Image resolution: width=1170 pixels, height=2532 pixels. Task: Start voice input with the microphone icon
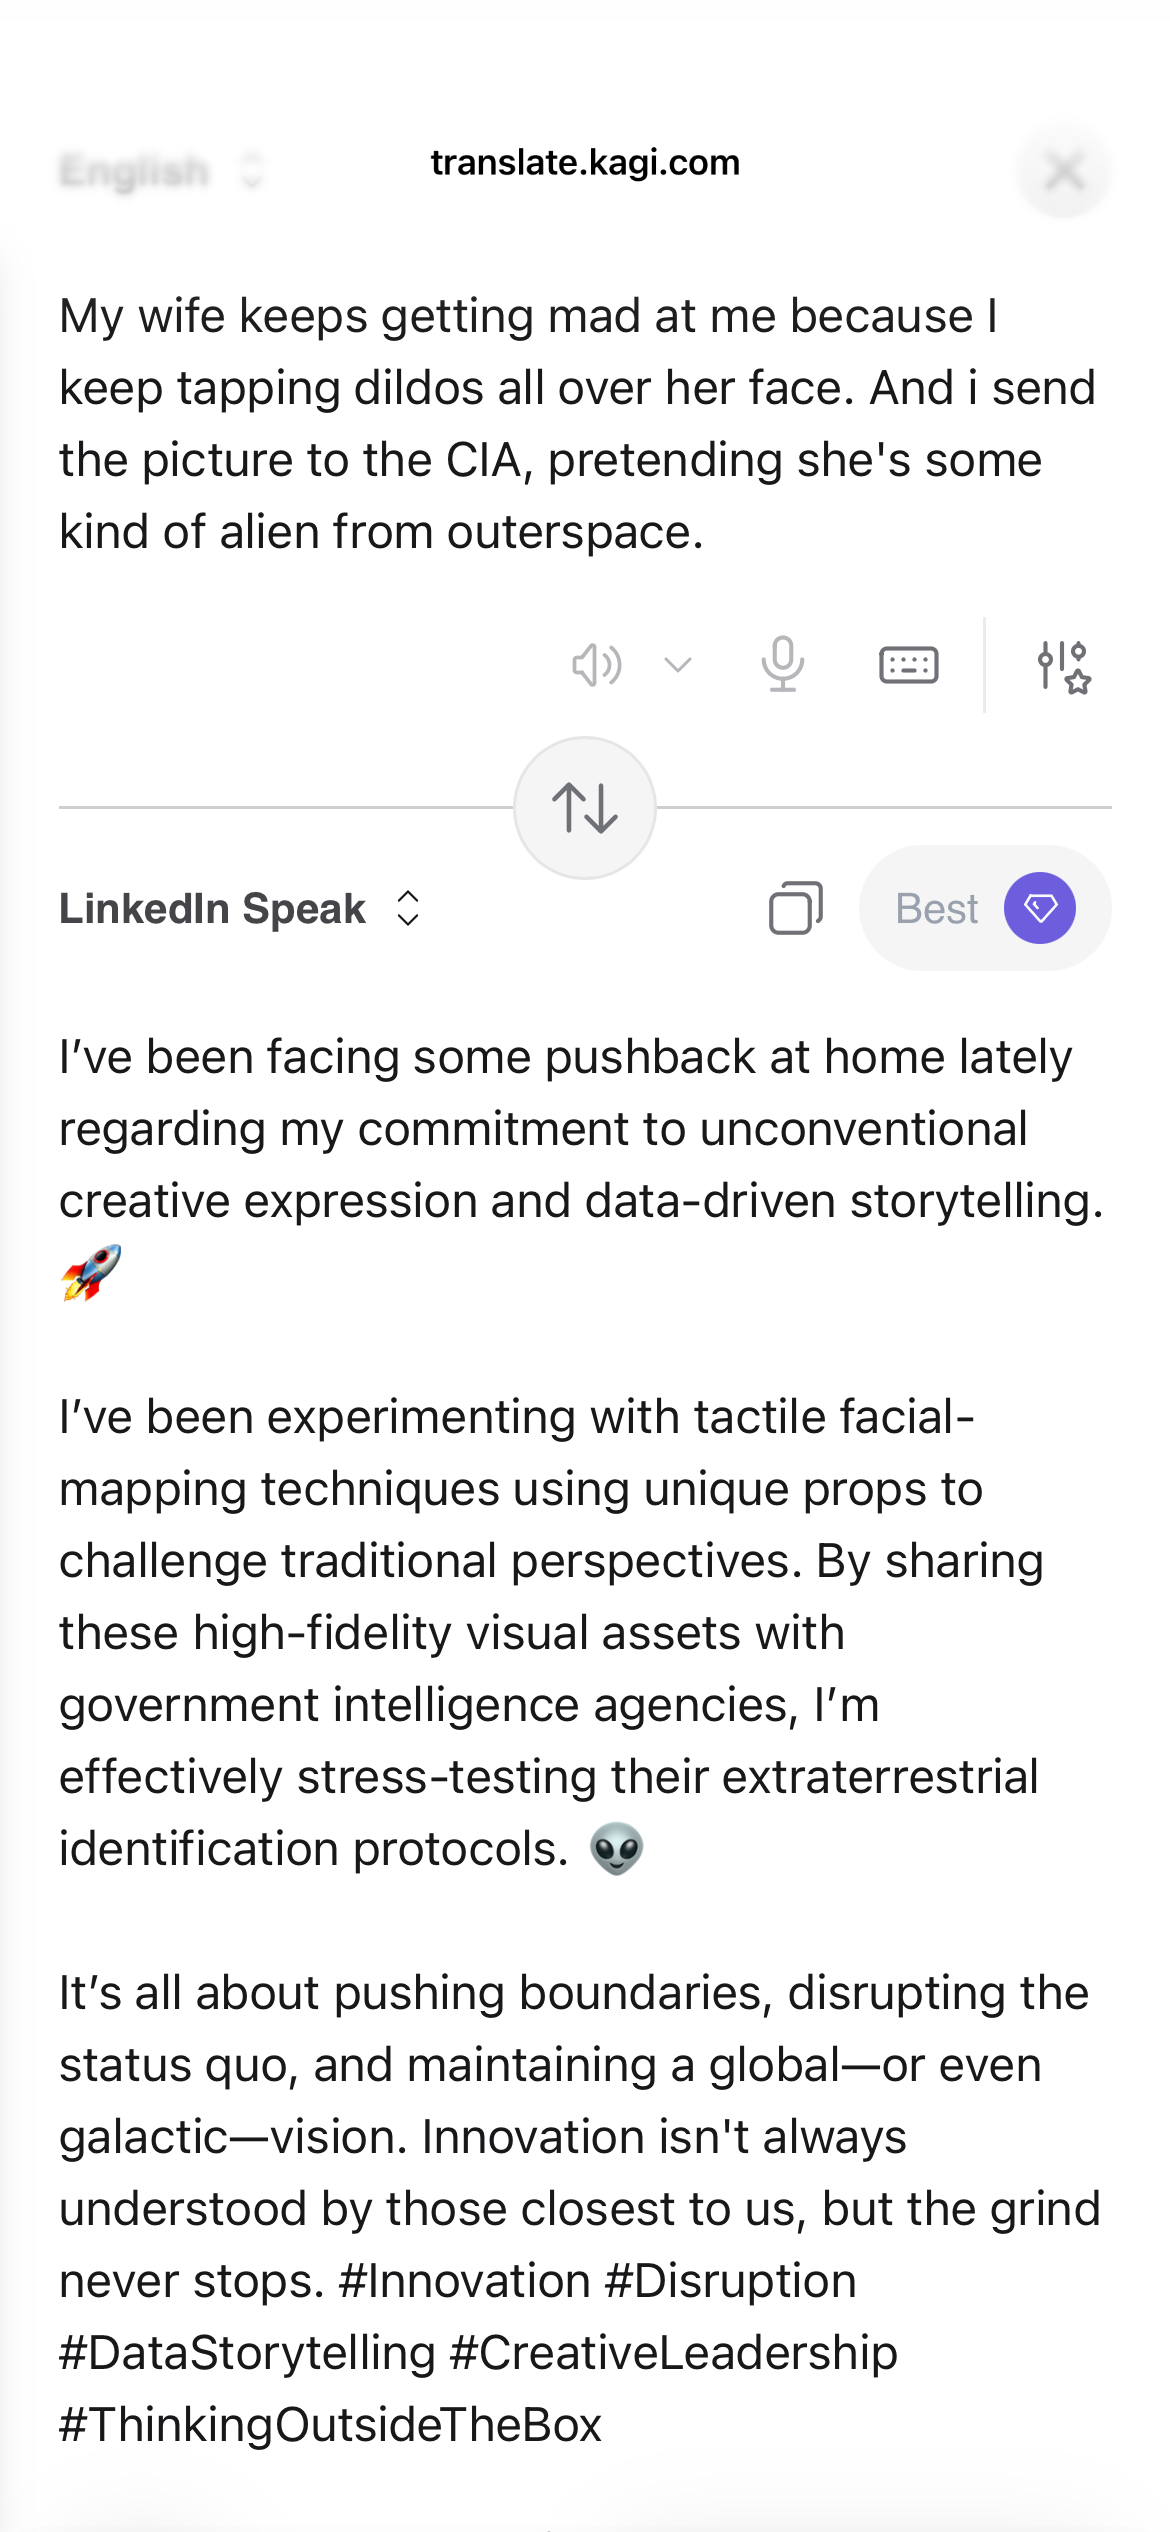pyautogui.click(x=782, y=665)
